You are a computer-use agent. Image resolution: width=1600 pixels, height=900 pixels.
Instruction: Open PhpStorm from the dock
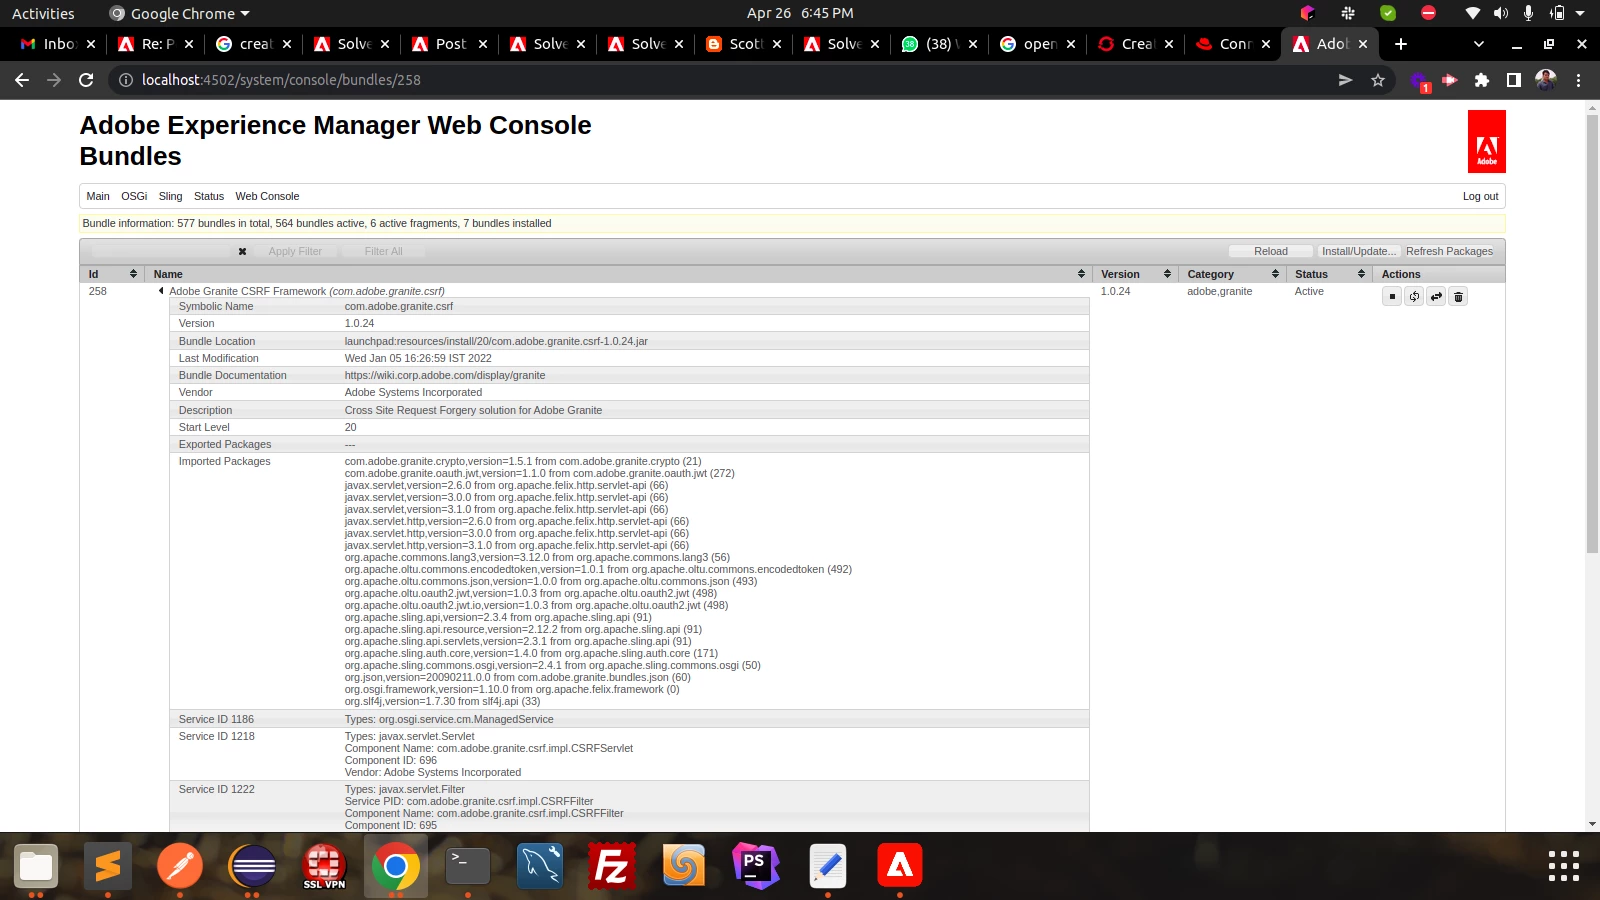pos(756,865)
